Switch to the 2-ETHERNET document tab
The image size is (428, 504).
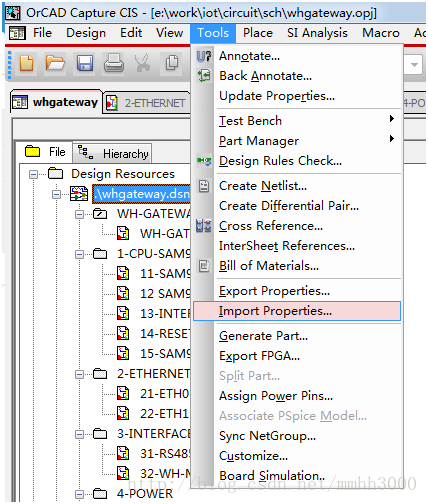tap(147, 103)
